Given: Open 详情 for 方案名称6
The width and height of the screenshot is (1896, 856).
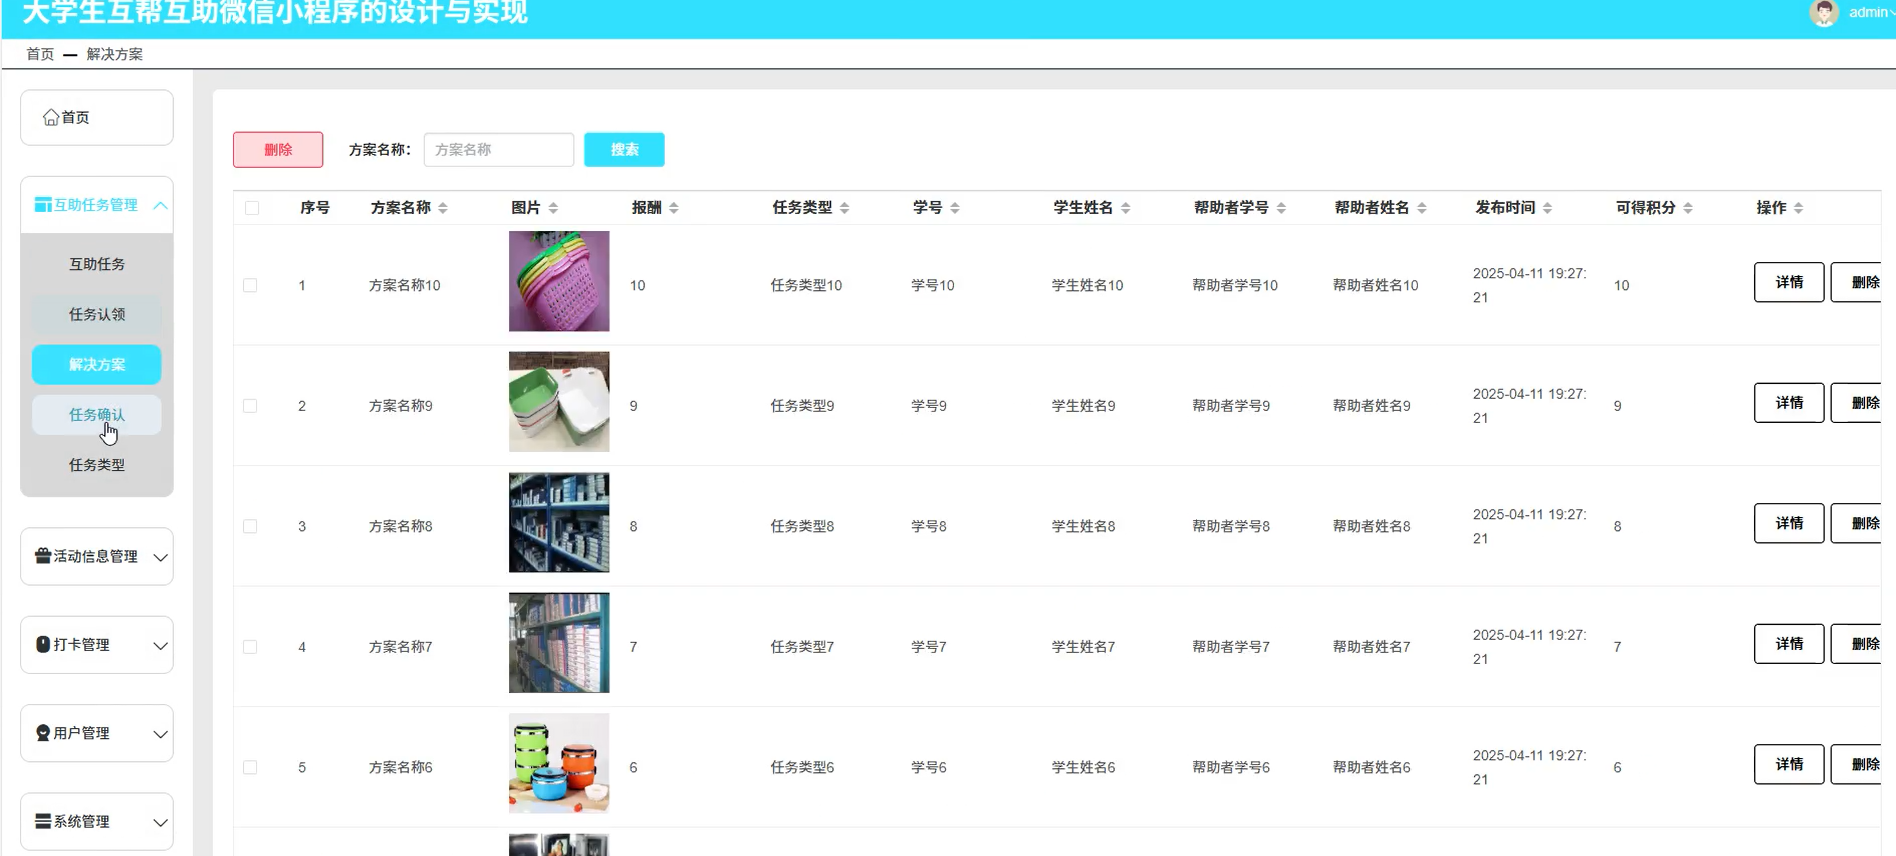Looking at the screenshot, I should click(x=1789, y=764).
